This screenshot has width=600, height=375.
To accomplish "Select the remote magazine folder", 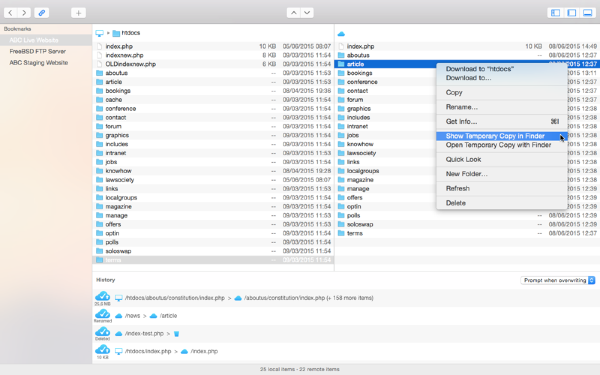I will pyautogui.click(x=386, y=179).
